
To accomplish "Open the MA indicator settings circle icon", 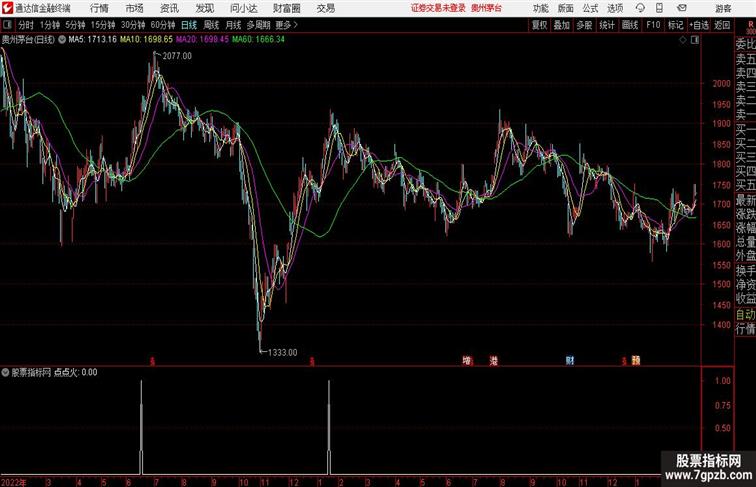I will point(62,40).
